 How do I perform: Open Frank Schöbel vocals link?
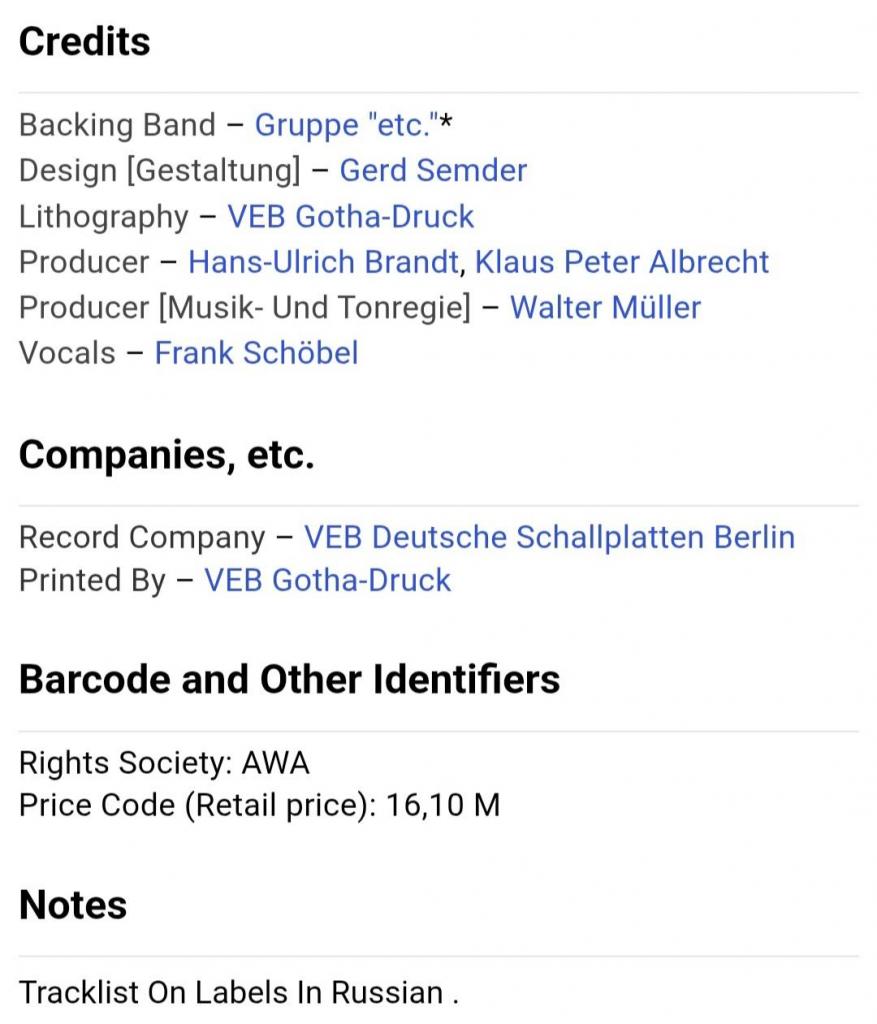(256, 352)
